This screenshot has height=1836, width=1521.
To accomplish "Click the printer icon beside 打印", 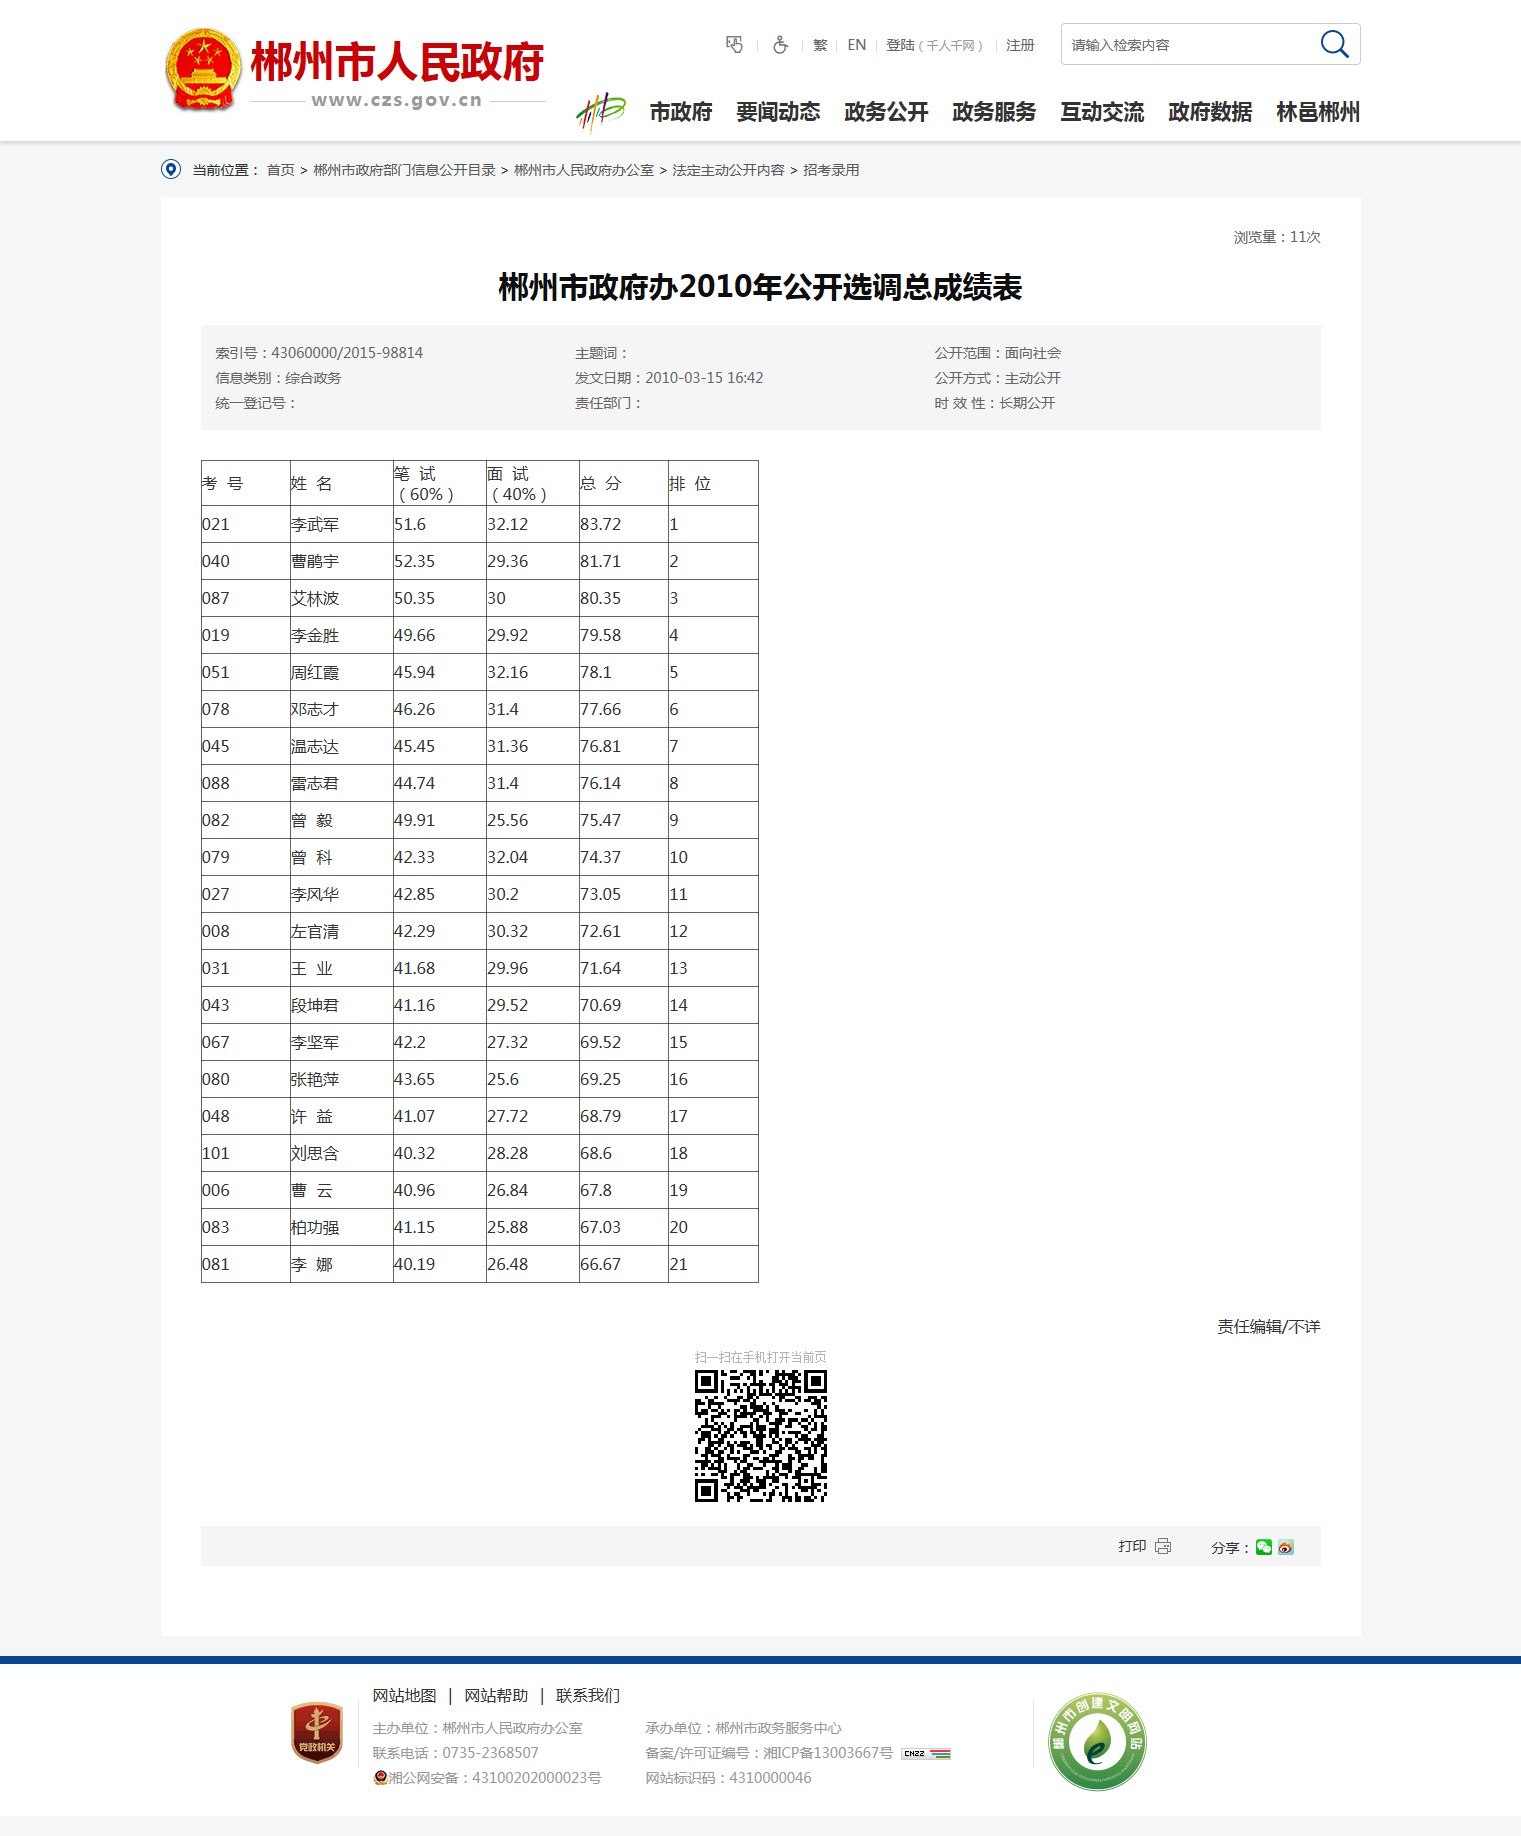I will point(1163,1546).
